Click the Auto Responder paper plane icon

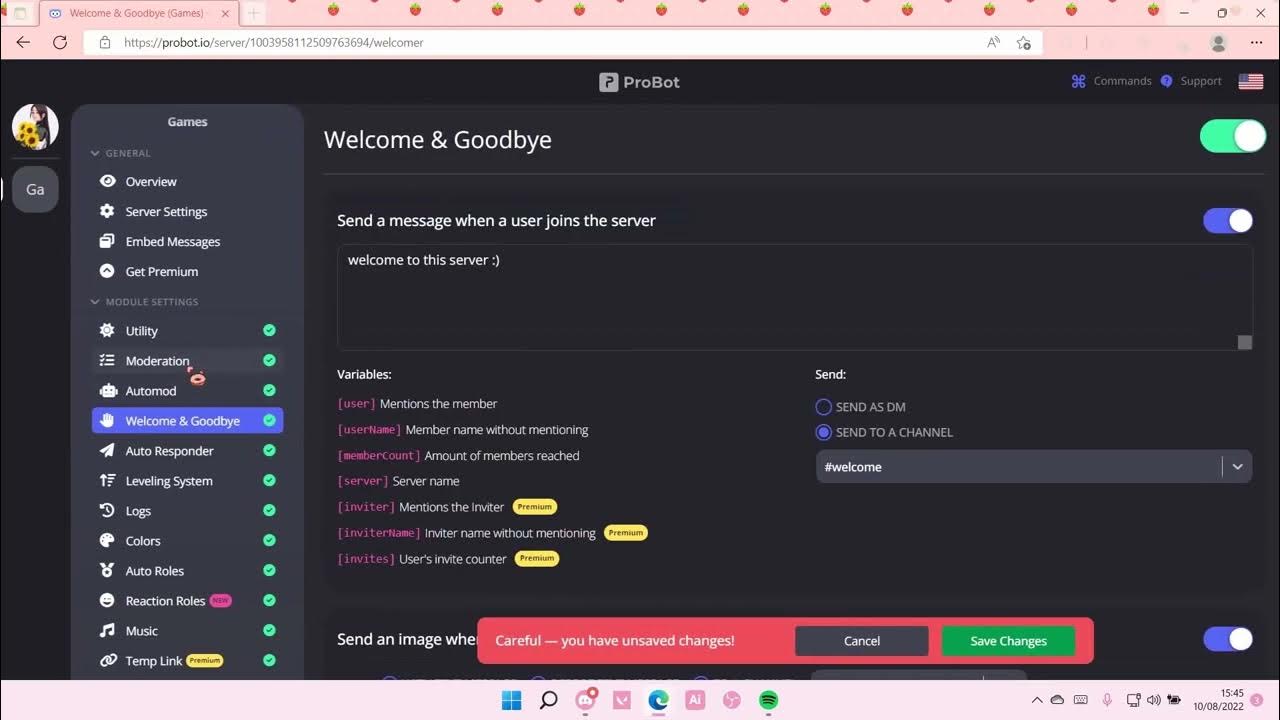[x=107, y=451]
